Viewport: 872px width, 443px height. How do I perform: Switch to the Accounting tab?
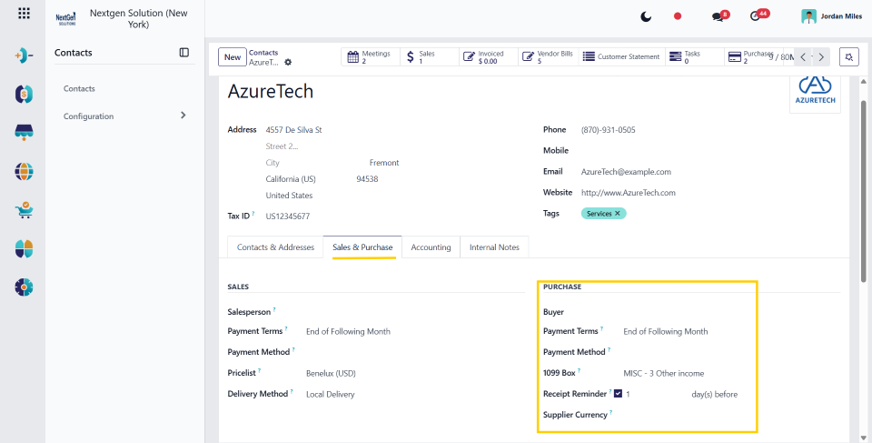(430, 247)
